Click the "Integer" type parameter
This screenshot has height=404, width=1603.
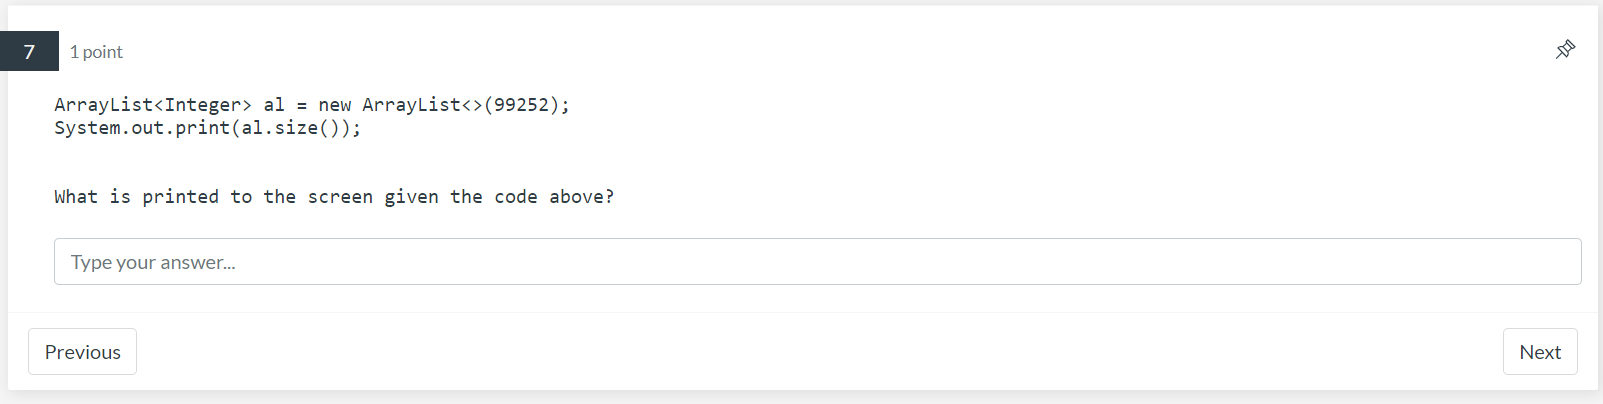click(203, 105)
